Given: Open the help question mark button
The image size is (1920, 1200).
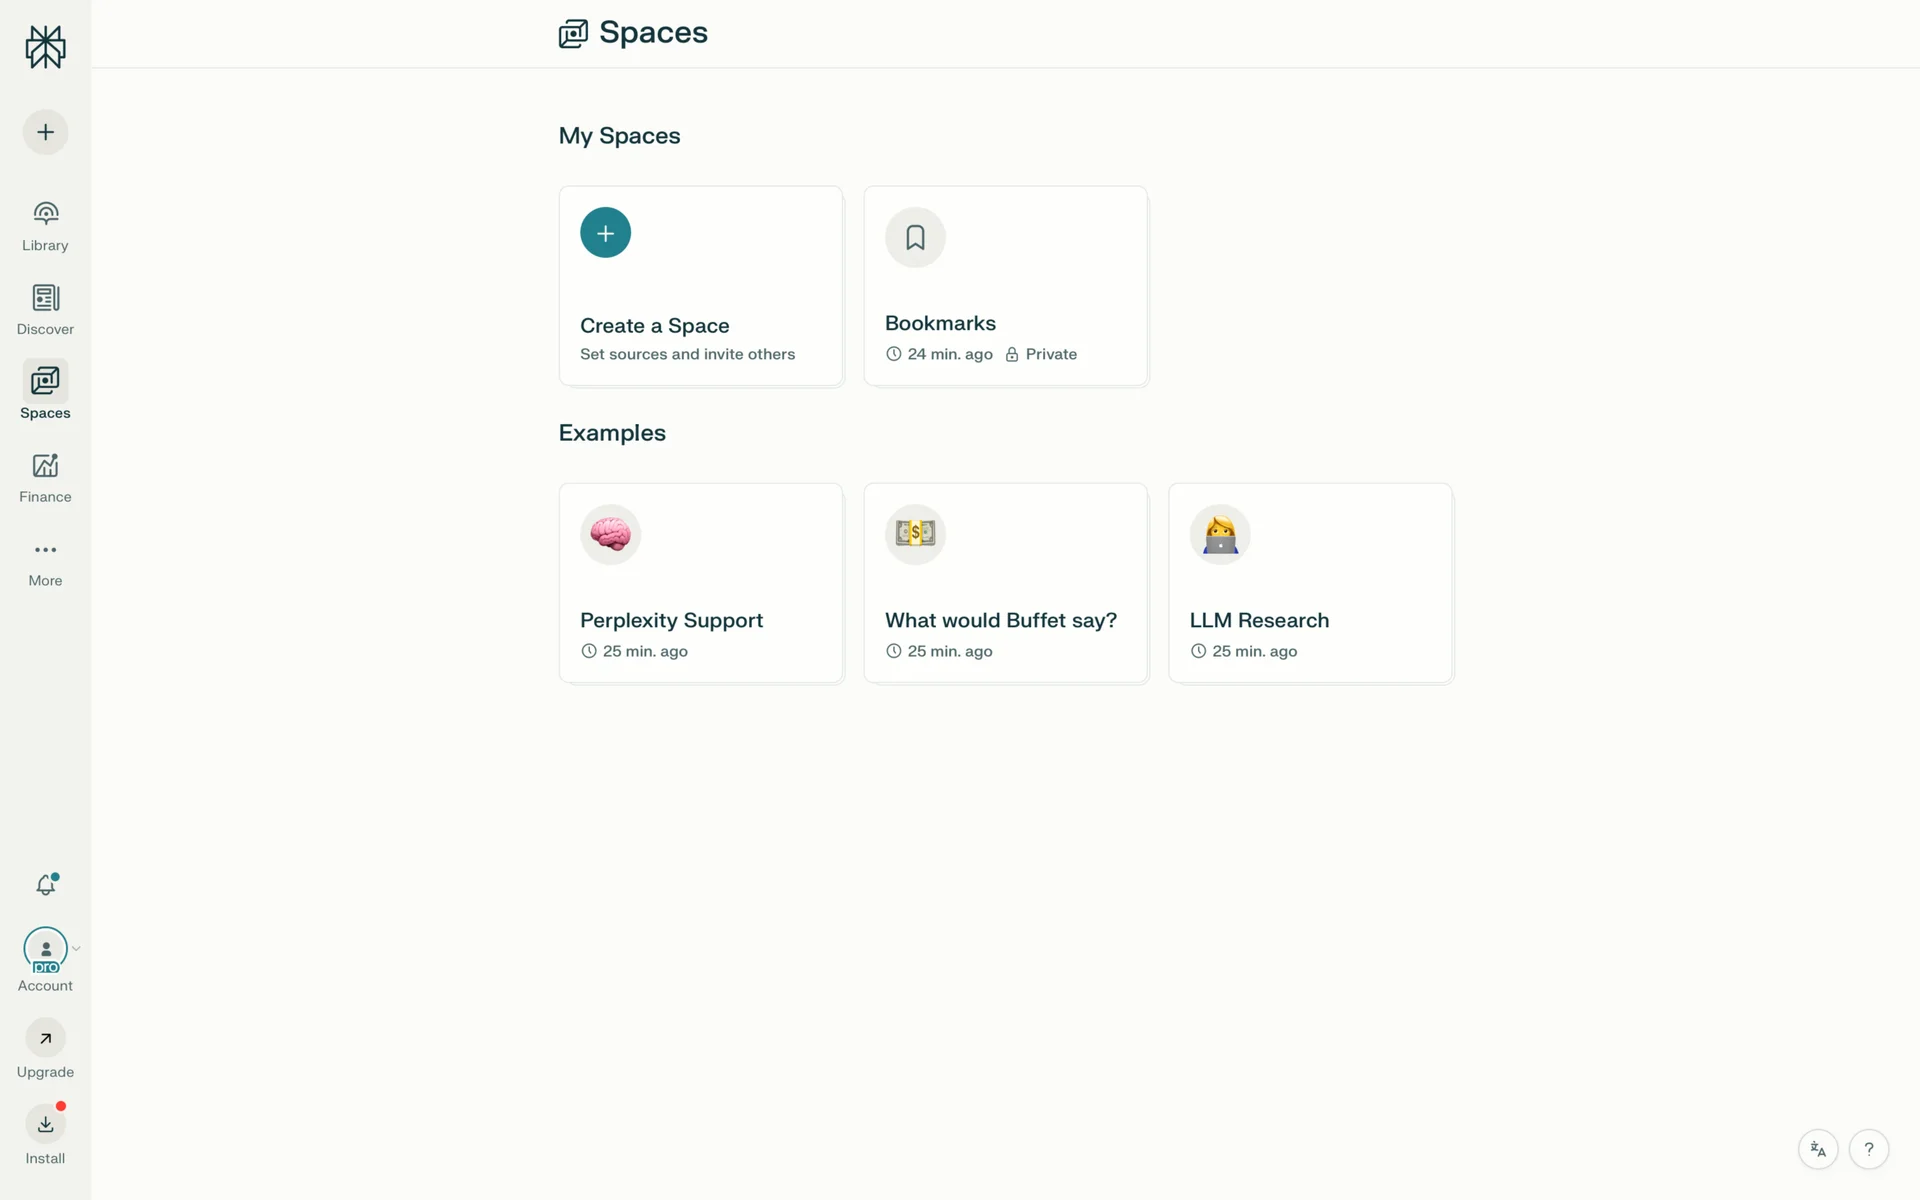Looking at the screenshot, I should pyautogui.click(x=1868, y=1150).
